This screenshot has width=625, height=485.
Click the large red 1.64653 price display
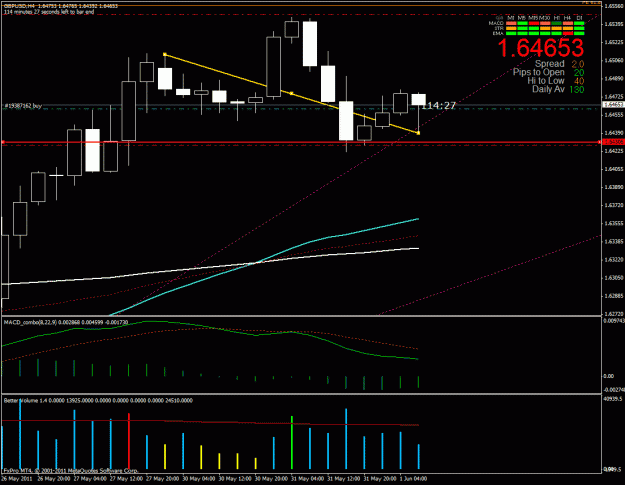(x=541, y=47)
